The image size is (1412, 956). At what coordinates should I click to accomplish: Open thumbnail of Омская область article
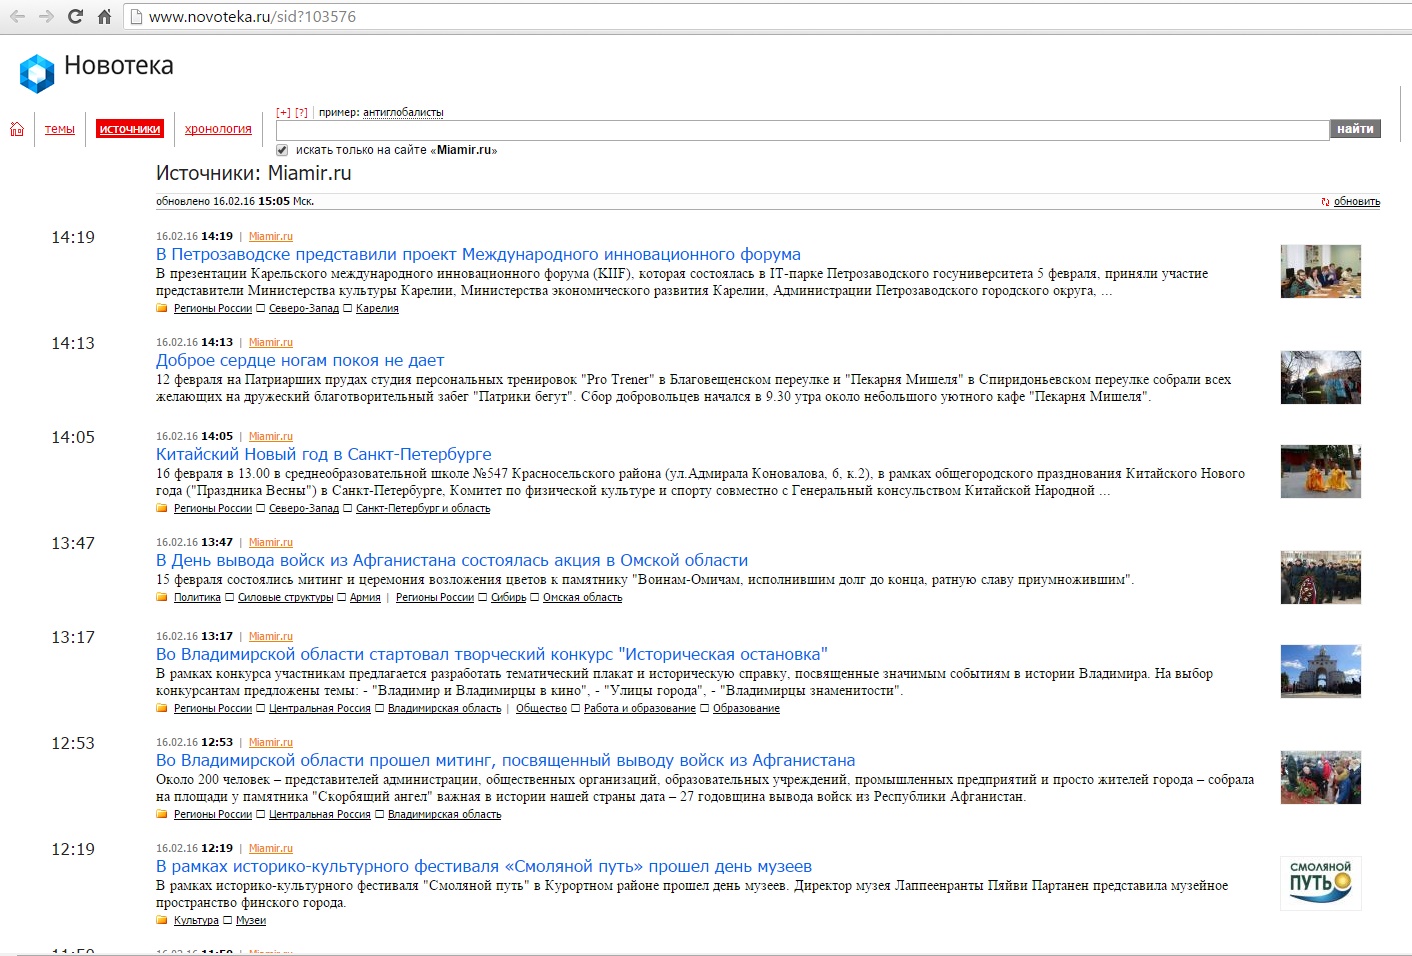1321,577
